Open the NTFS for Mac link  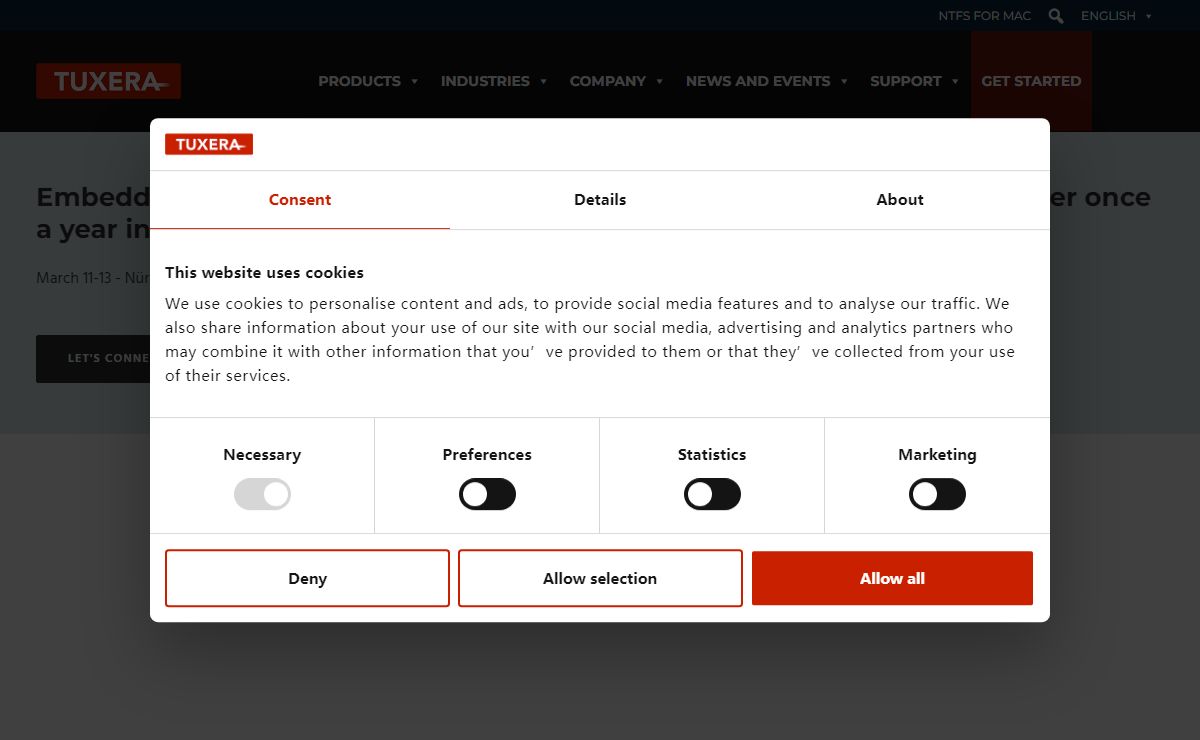tap(984, 16)
